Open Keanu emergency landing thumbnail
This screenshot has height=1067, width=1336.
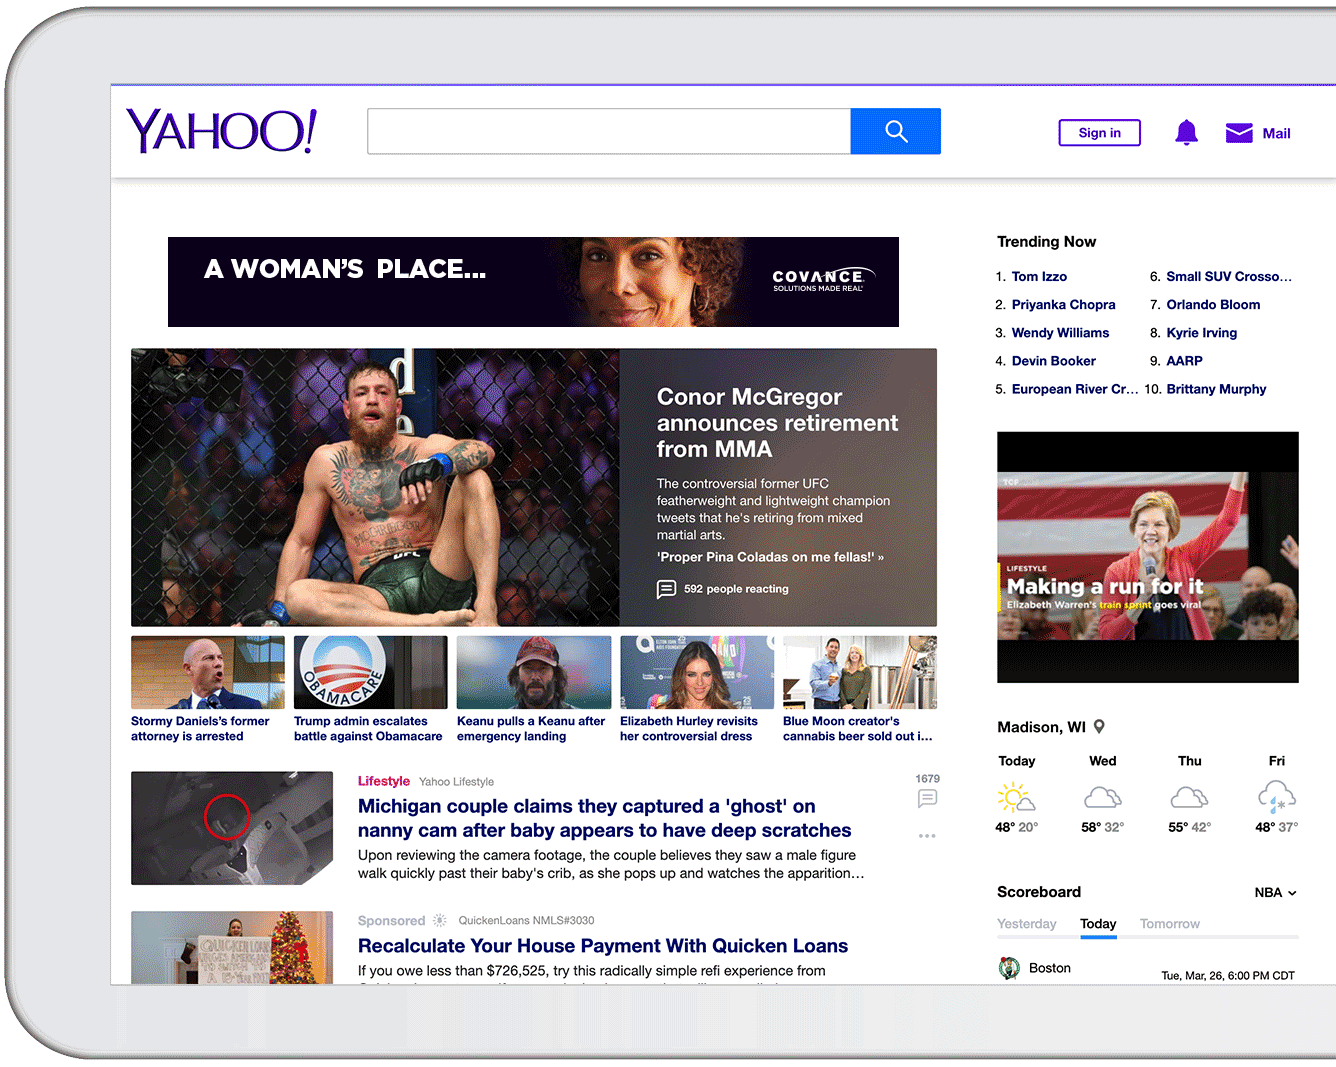coord(534,672)
